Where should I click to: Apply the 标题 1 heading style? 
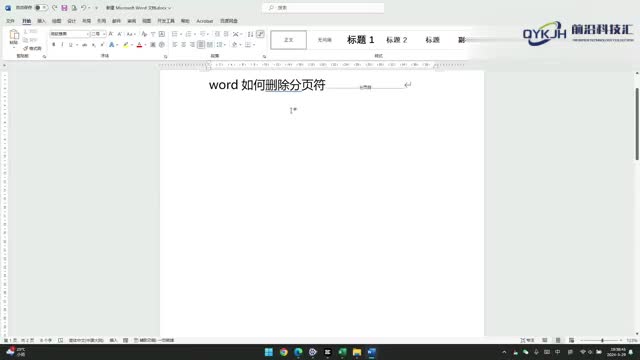click(x=360, y=40)
